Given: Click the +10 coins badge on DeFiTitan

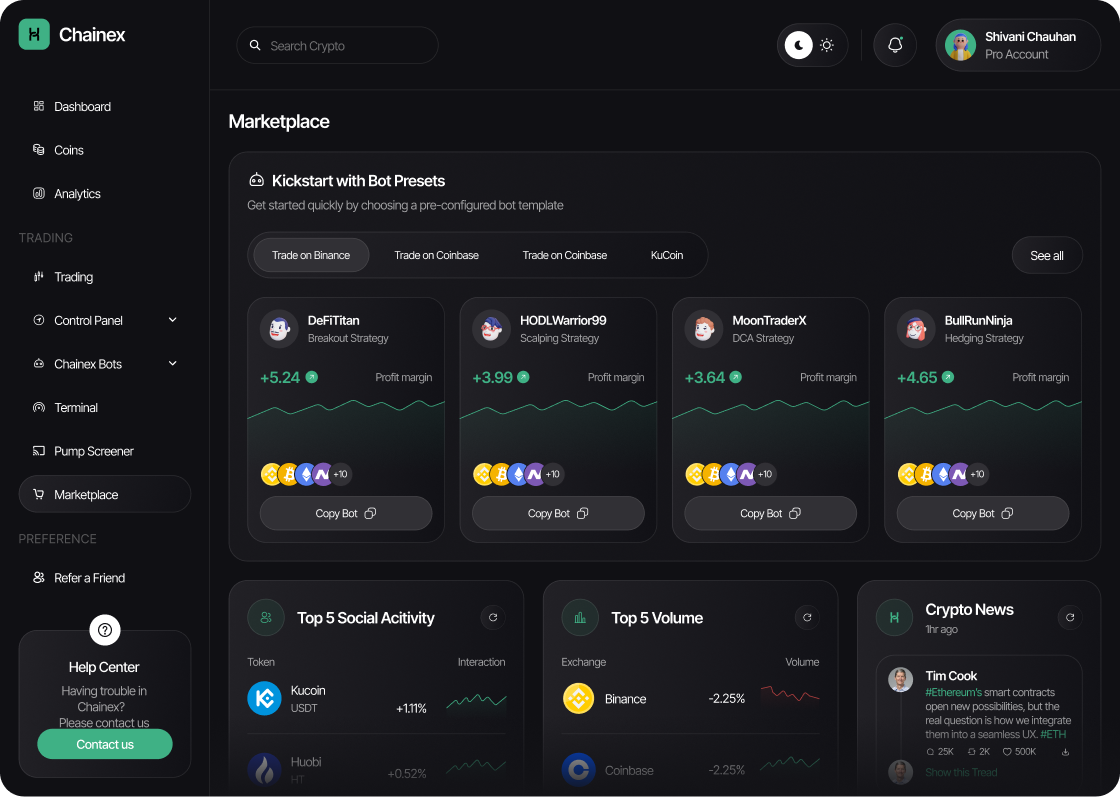Looking at the screenshot, I should click(x=340, y=474).
